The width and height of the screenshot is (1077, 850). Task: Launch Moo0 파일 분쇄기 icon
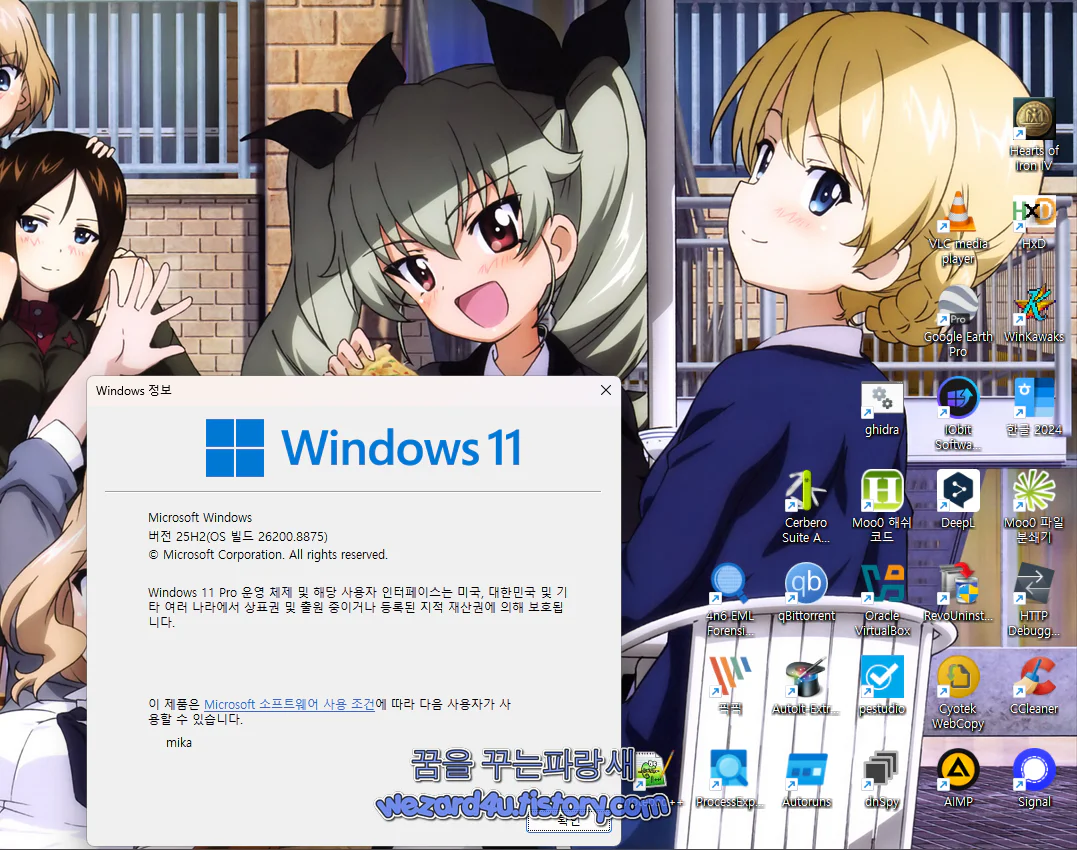coord(1034,507)
